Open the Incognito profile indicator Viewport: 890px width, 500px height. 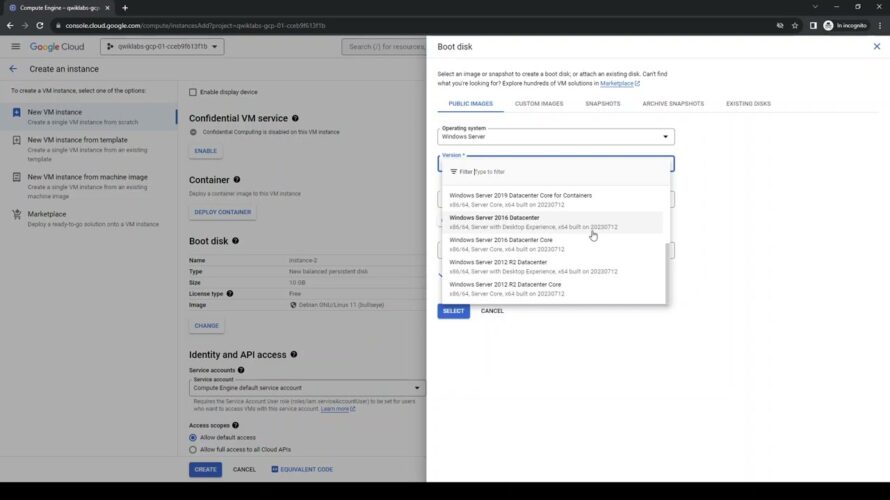tap(845, 26)
